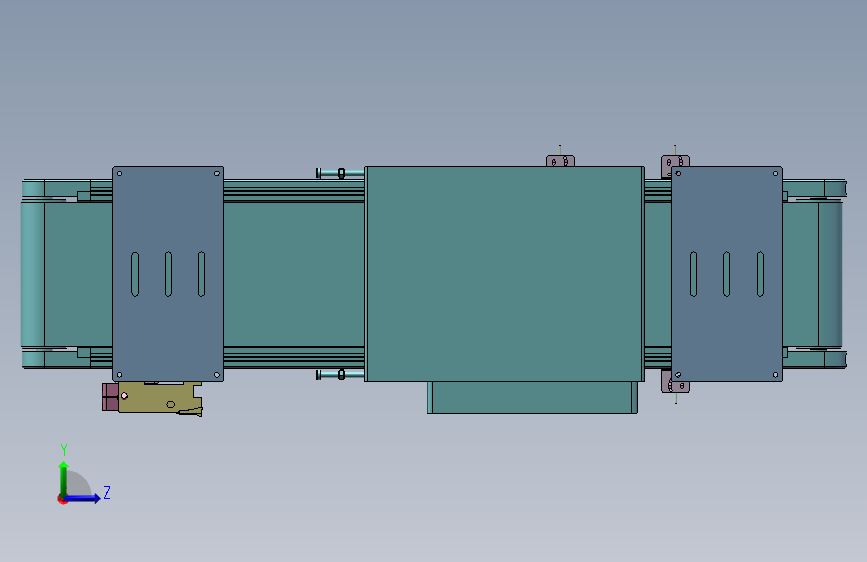Select the first slot on the left plate
The image size is (867, 562).
(x=135, y=274)
